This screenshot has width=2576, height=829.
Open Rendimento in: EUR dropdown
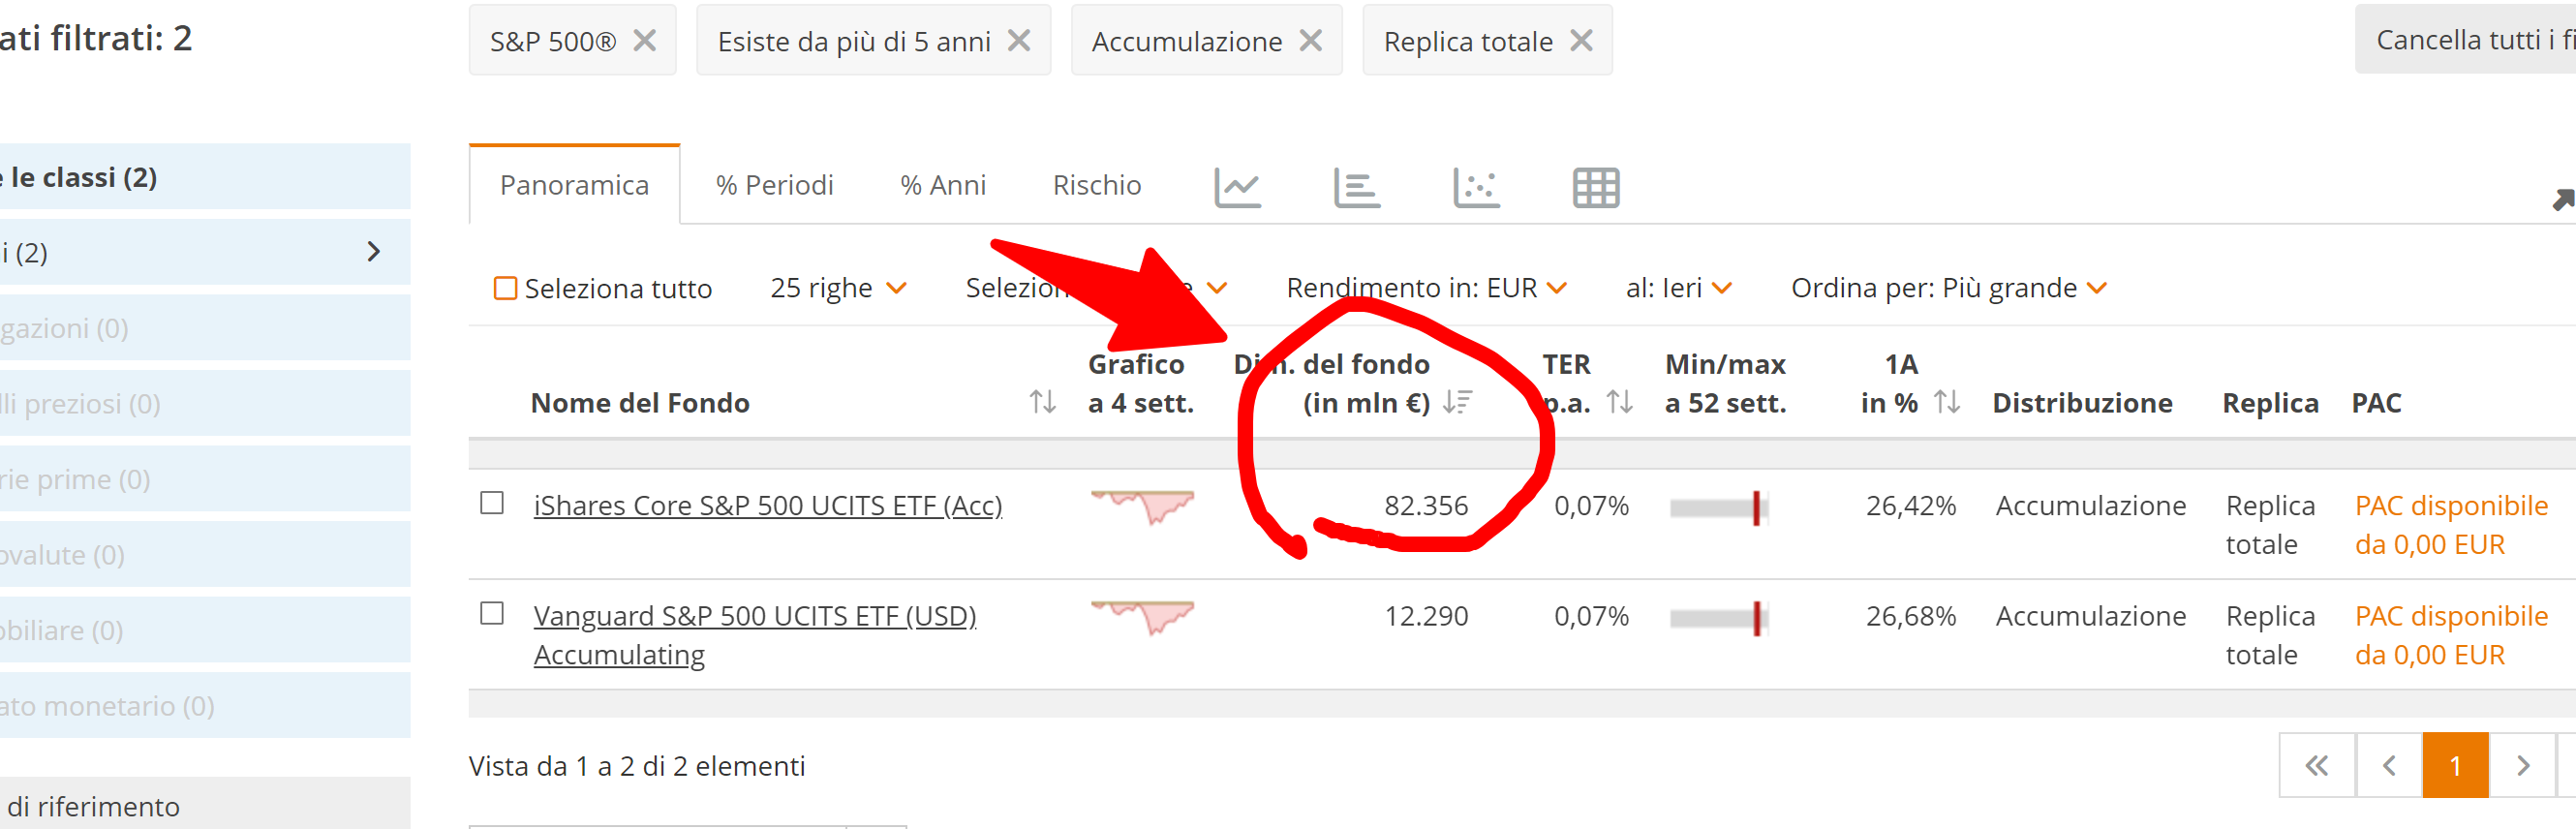pyautogui.click(x=1425, y=288)
